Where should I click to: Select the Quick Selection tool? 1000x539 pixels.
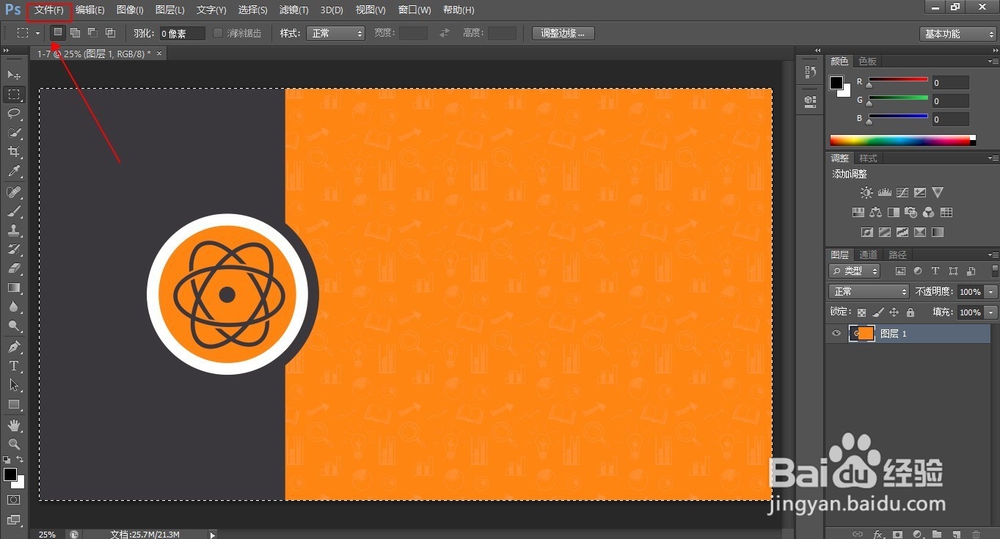click(13, 133)
